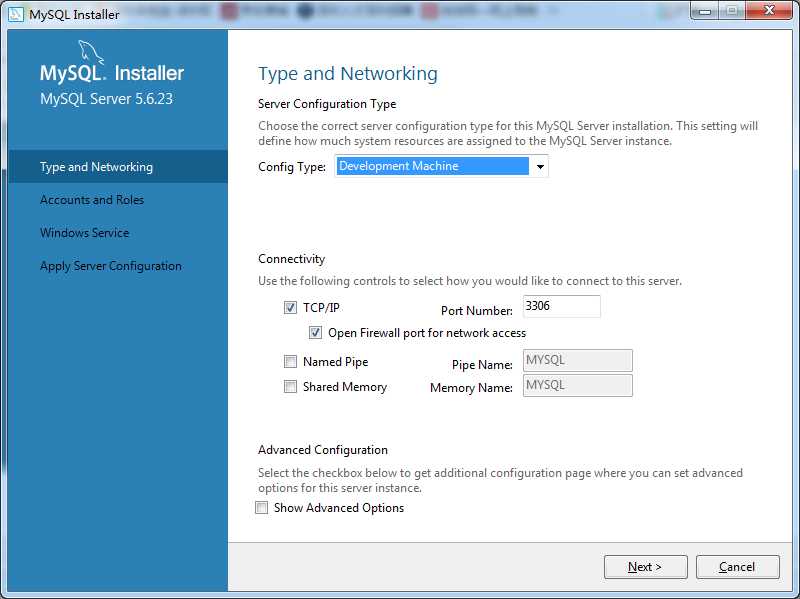Image resolution: width=800 pixels, height=599 pixels.
Task: Click the Port Number label
Action: point(477,311)
